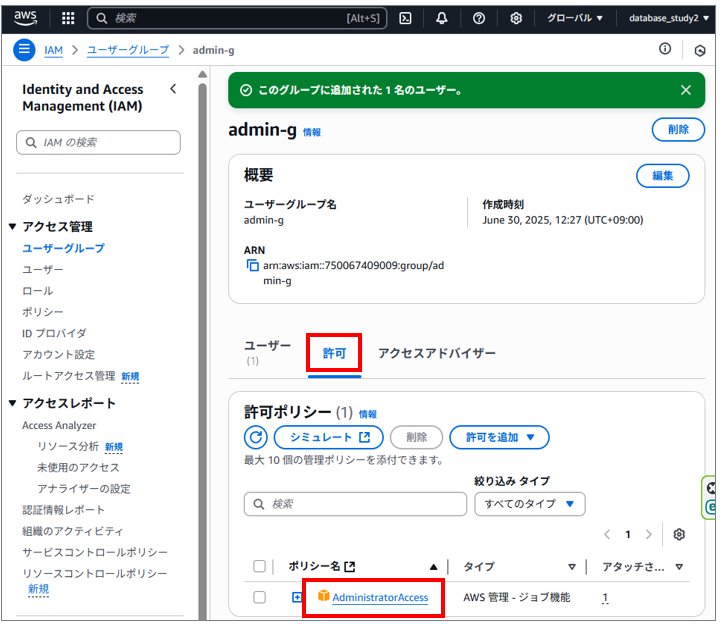Expand AdministratorAccess row plus icon
This screenshot has height=625, width=721.
point(297,597)
